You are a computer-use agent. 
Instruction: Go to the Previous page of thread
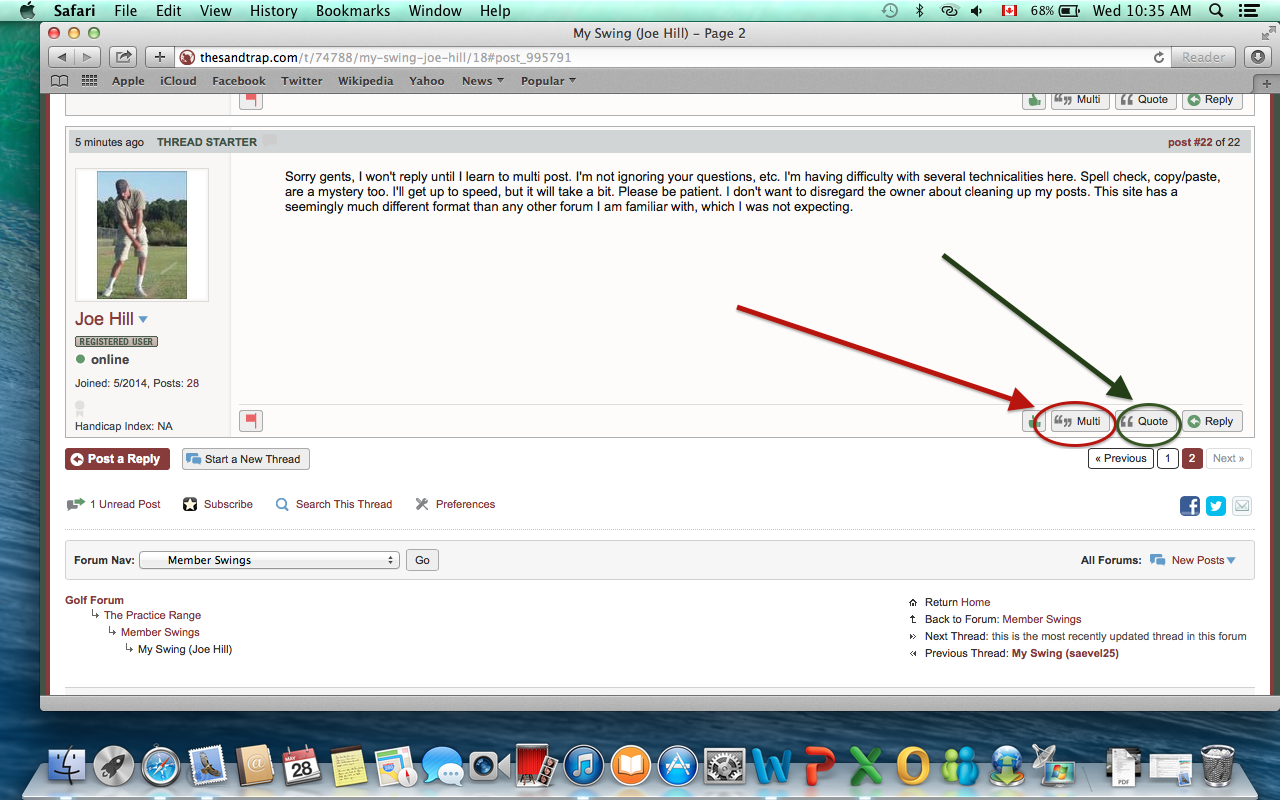tap(1120, 458)
